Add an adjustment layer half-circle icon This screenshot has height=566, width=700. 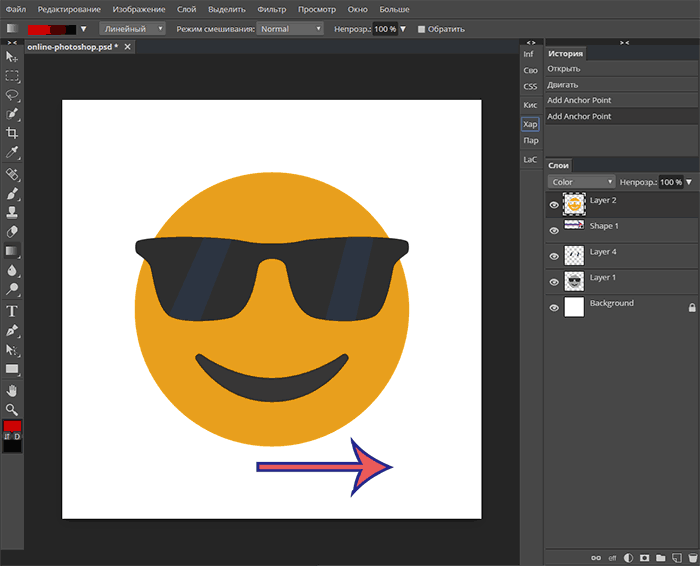[x=628, y=558]
